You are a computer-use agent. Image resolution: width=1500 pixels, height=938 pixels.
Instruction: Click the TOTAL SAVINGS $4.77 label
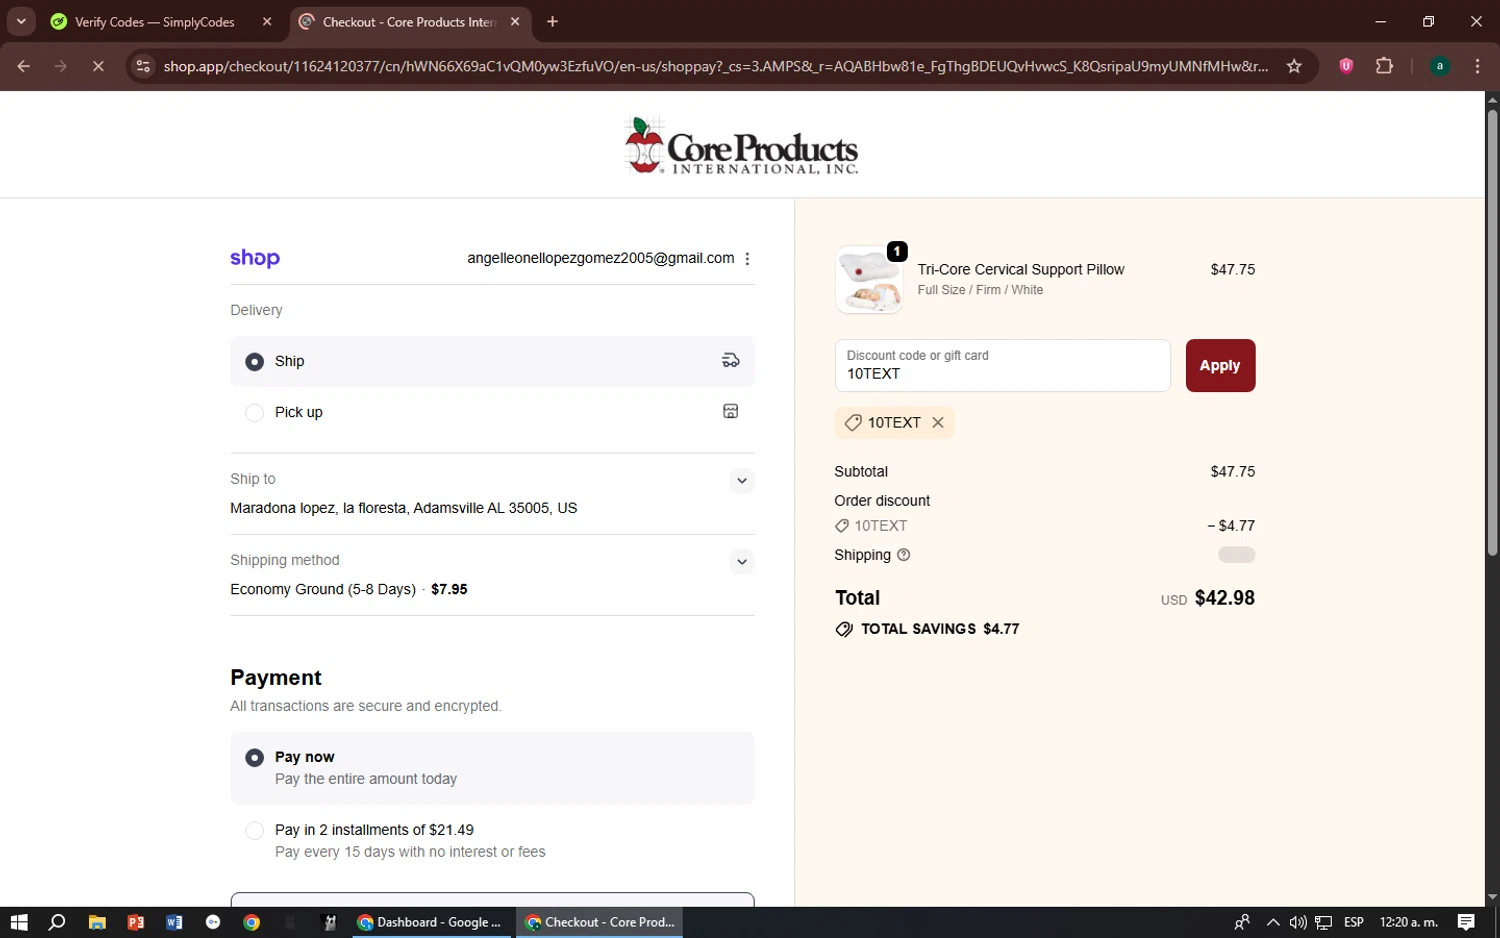pos(939,629)
